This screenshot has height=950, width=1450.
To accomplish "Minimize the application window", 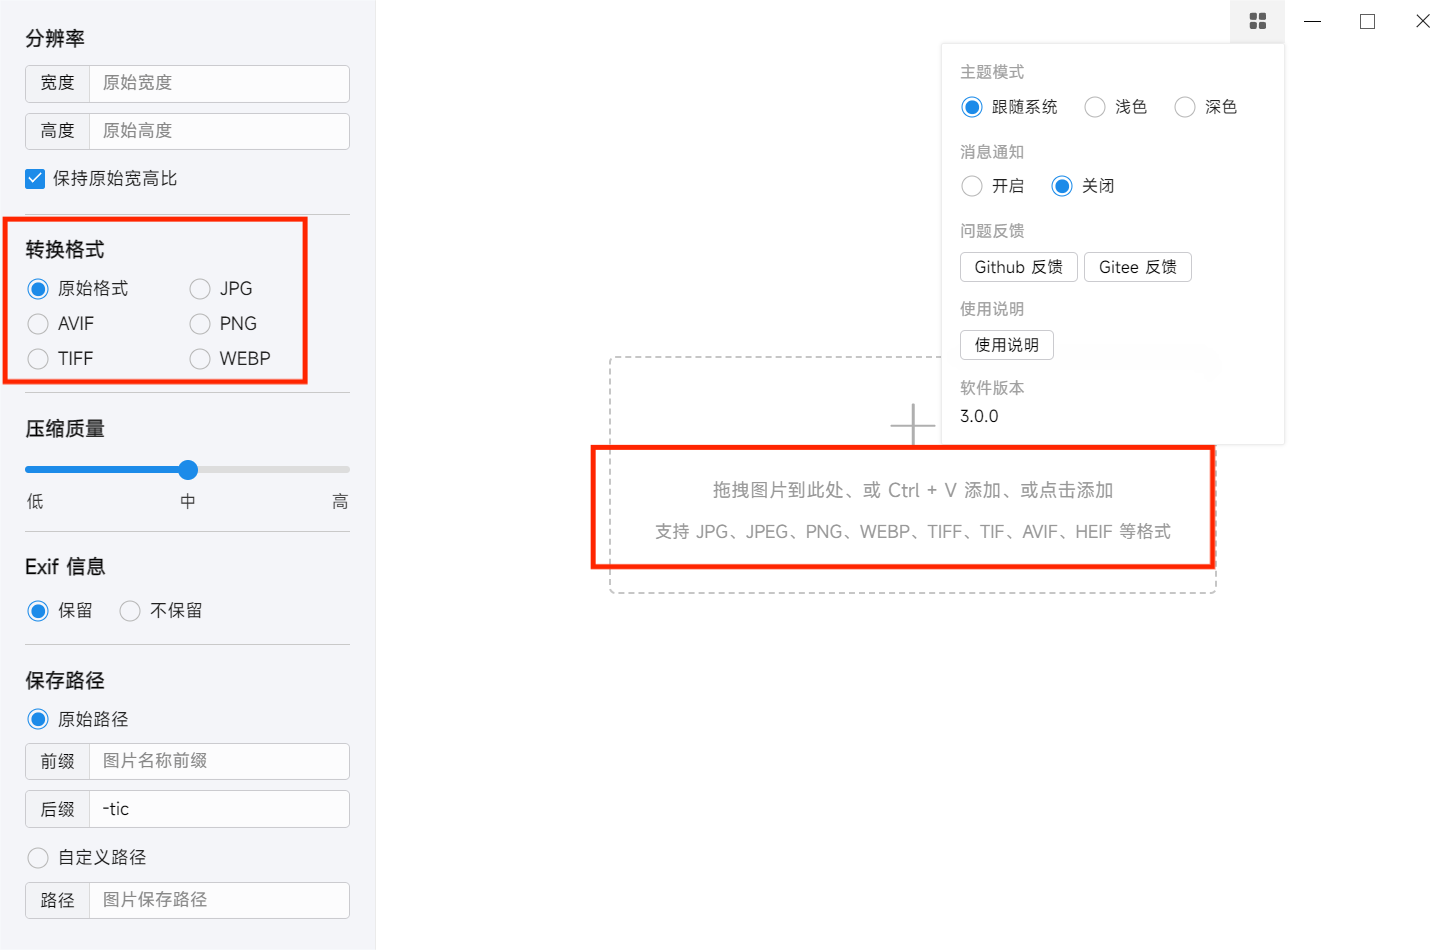I will click(1313, 21).
